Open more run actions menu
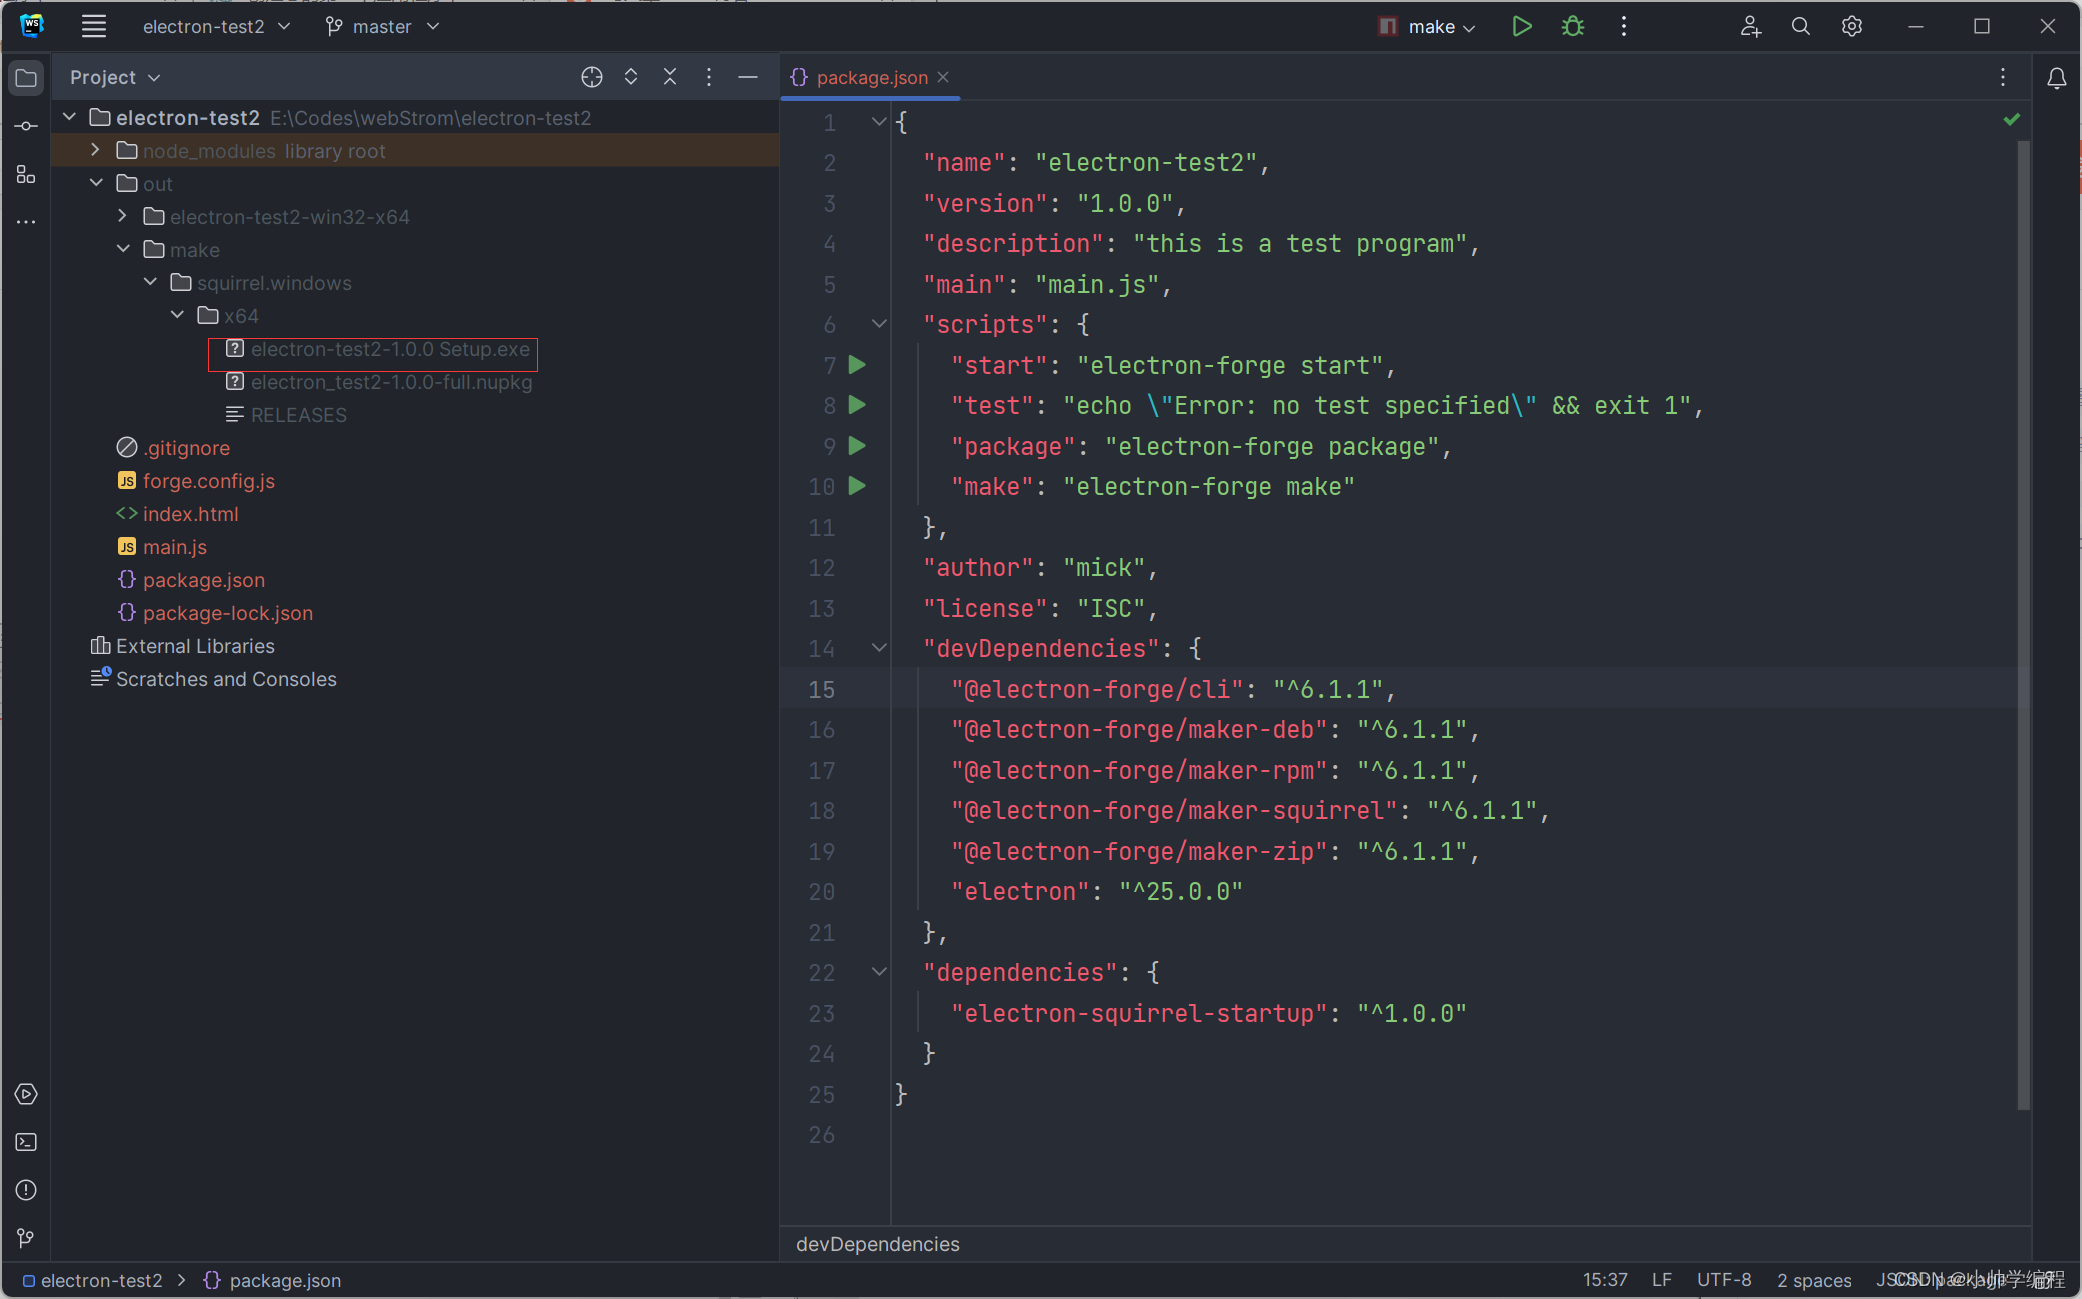2082x1299 pixels. click(1624, 27)
